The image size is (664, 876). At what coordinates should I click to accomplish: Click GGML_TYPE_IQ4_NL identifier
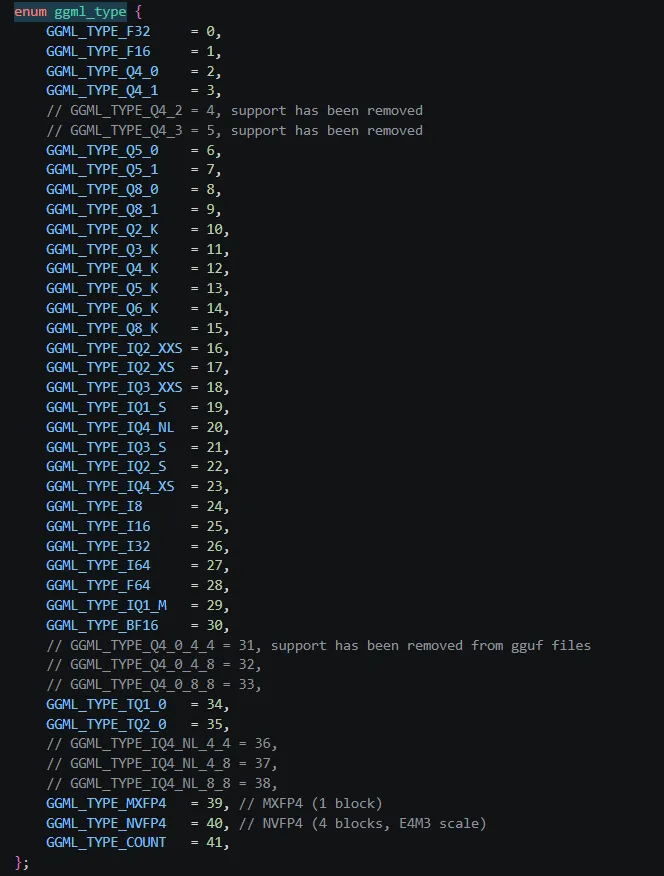110,427
